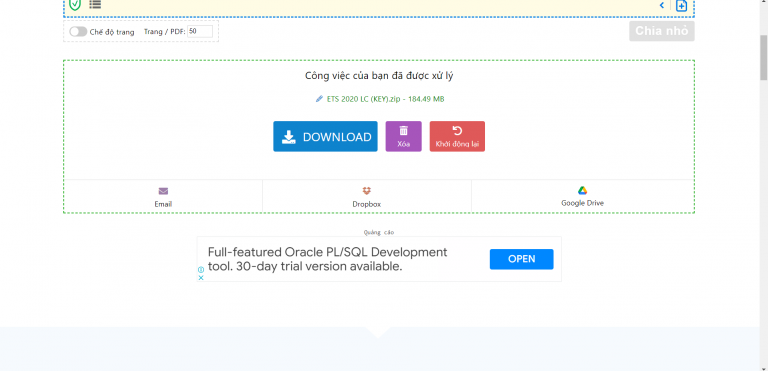
Task: Restart job with Khởi động lại button
Action: (x=457, y=136)
